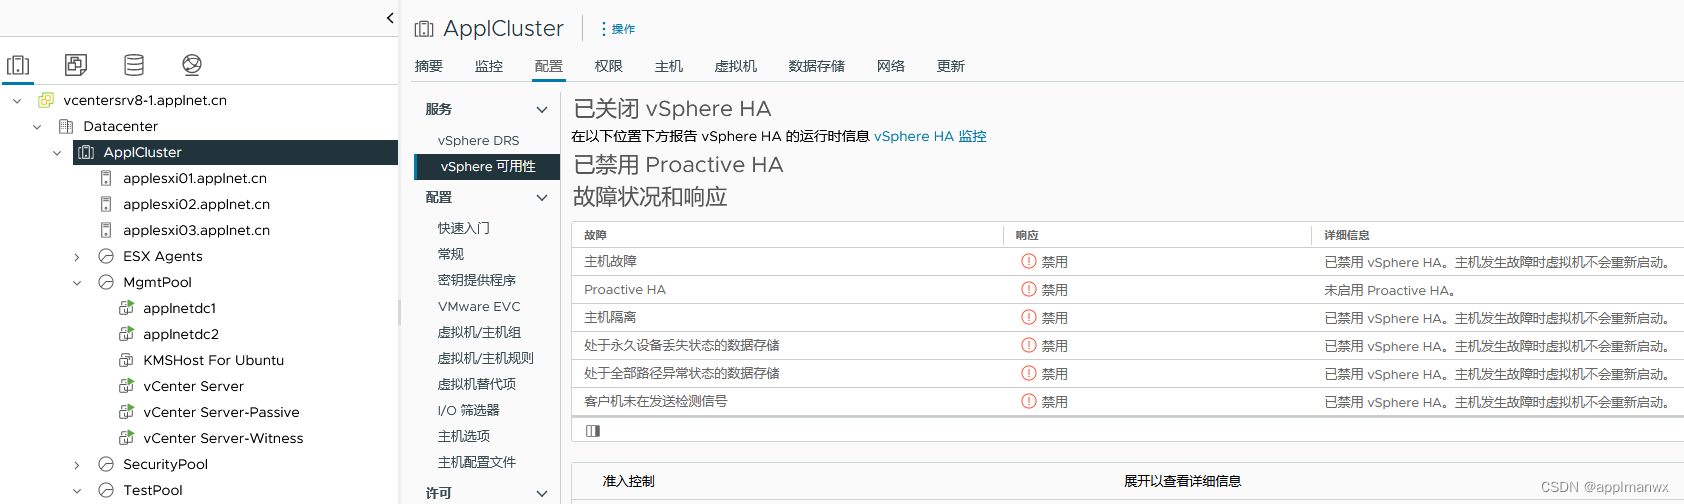Viewport: 1684px width, 504px height.
Task: Collapse the TestPool resource pool
Action: click(x=77, y=491)
